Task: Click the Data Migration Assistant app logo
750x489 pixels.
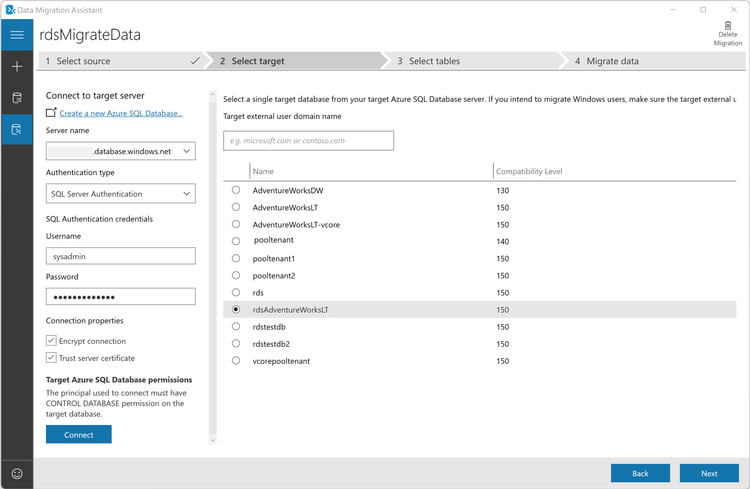Action: [x=10, y=10]
